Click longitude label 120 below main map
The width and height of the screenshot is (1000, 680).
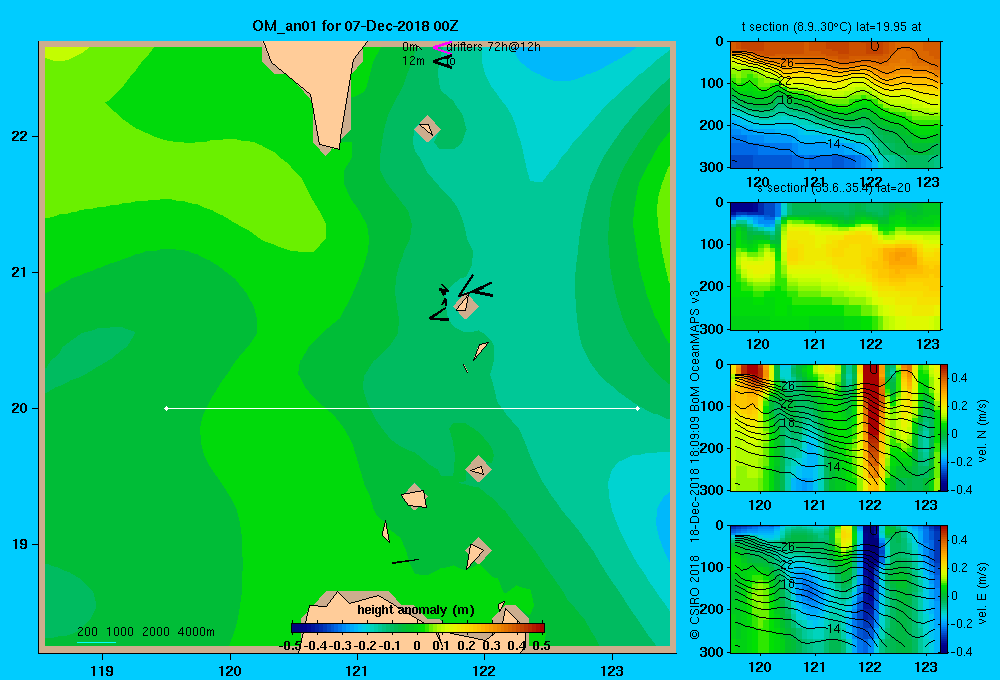(x=230, y=670)
